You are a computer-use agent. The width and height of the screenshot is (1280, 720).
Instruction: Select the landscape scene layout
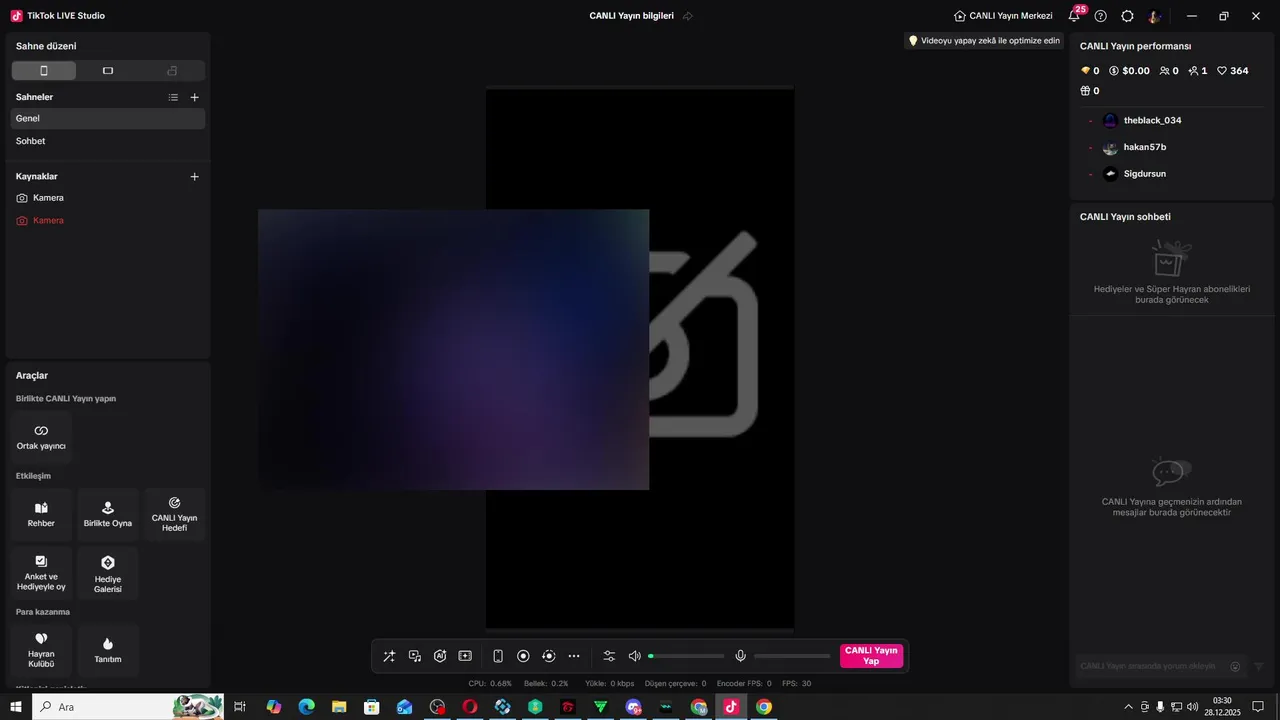pyautogui.click(x=108, y=71)
